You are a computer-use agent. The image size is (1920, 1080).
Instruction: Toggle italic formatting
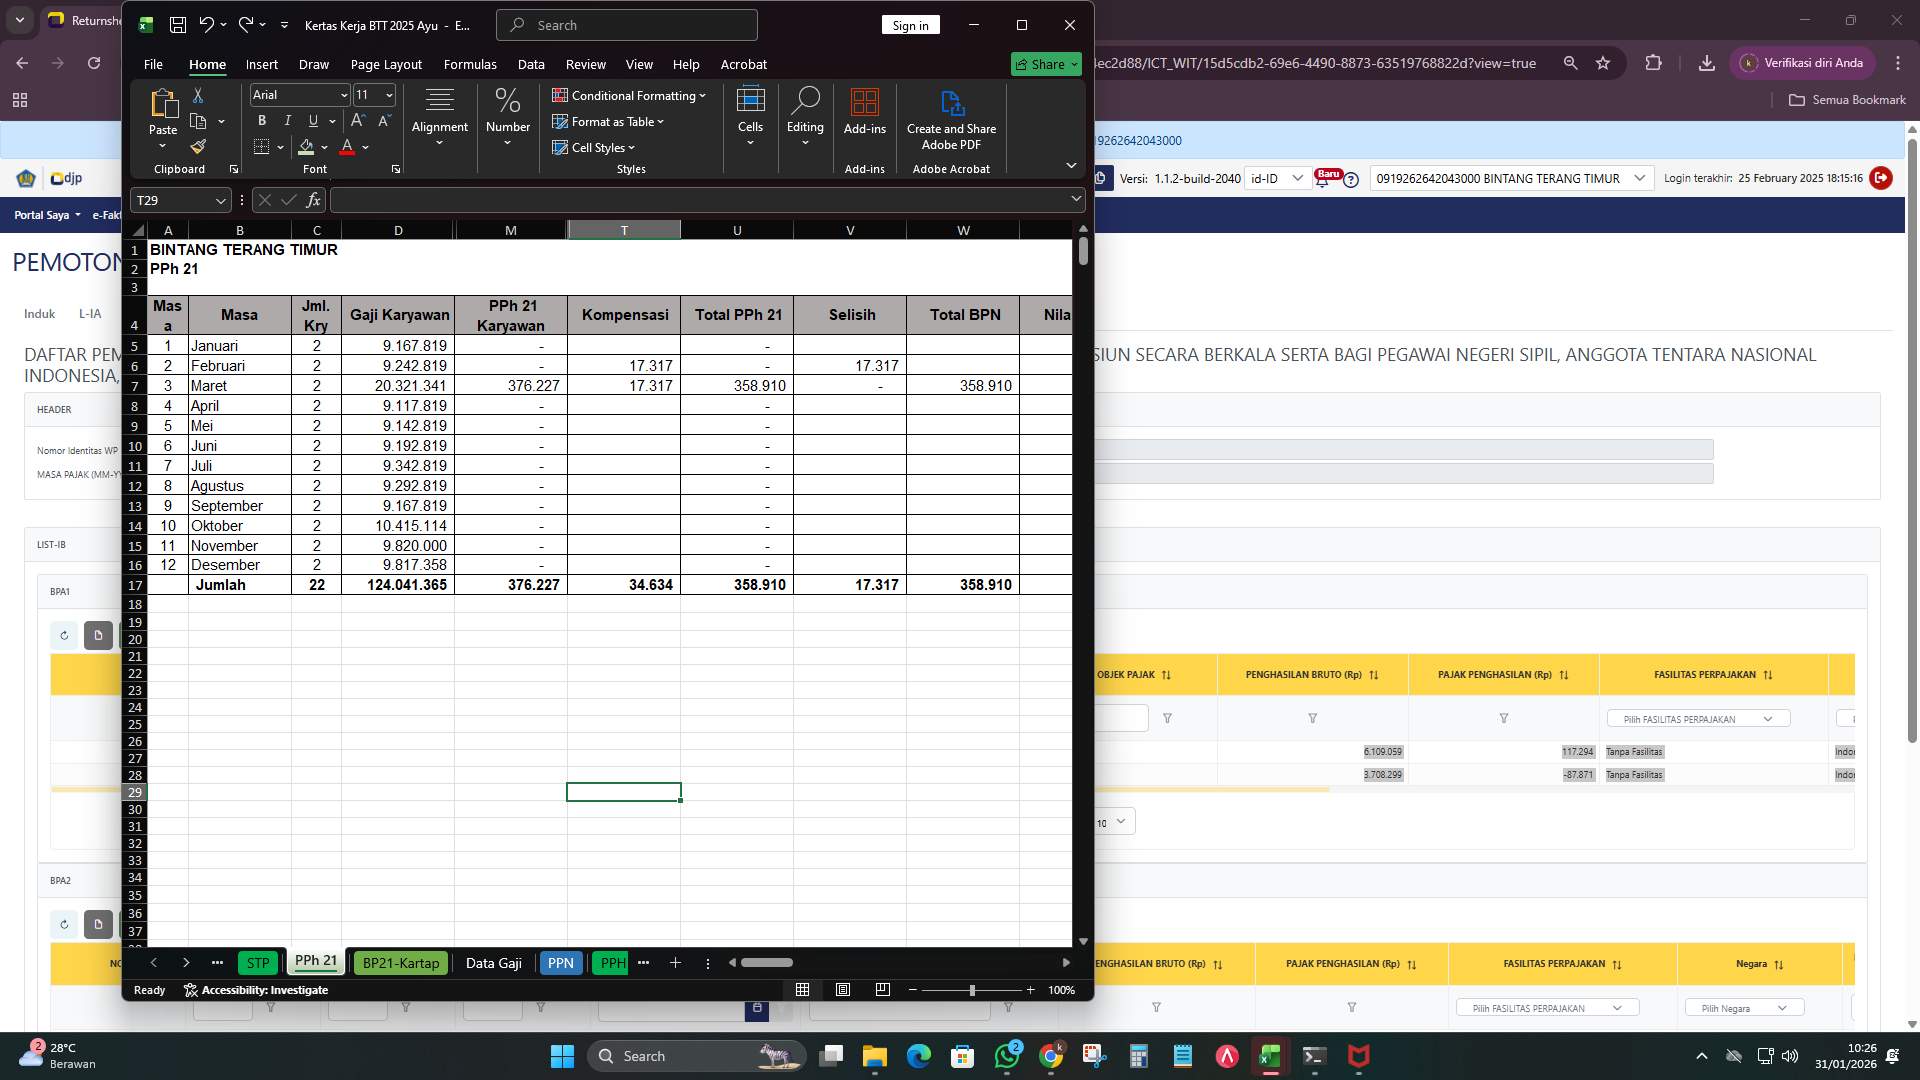287,121
